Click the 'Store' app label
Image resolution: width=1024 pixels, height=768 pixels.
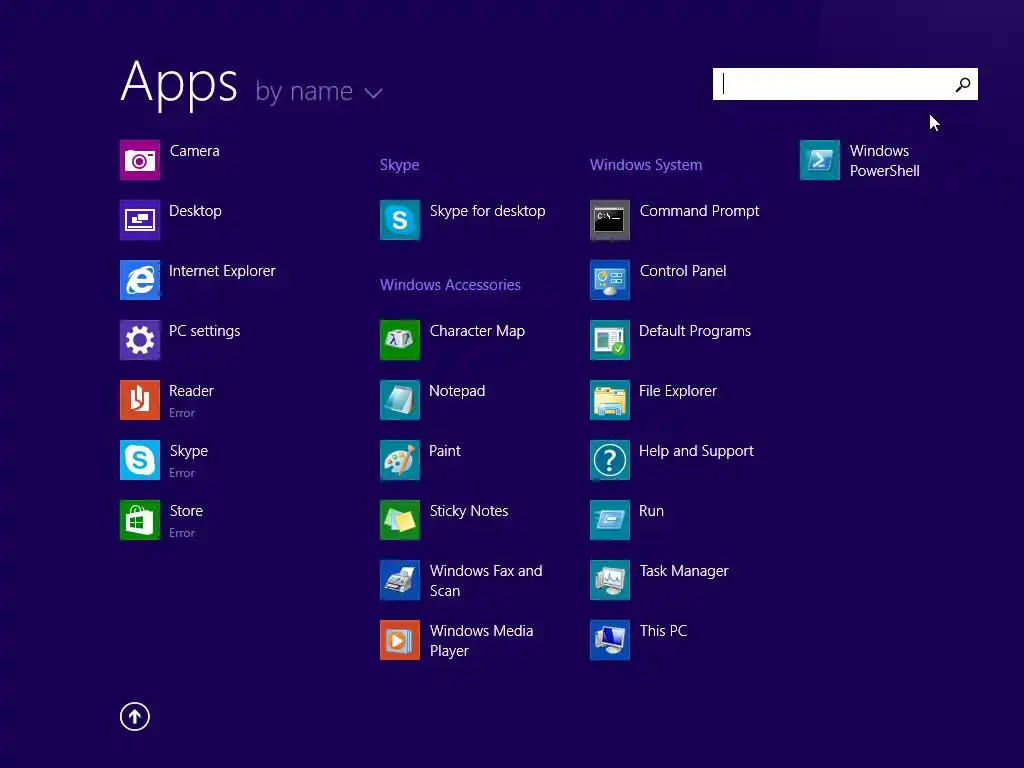[x=186, y=511]
